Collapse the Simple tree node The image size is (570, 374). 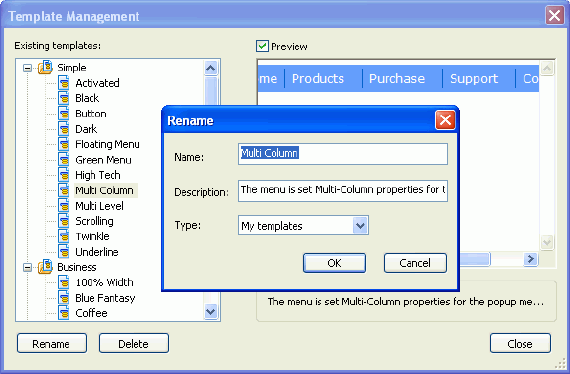pos(27,68)
